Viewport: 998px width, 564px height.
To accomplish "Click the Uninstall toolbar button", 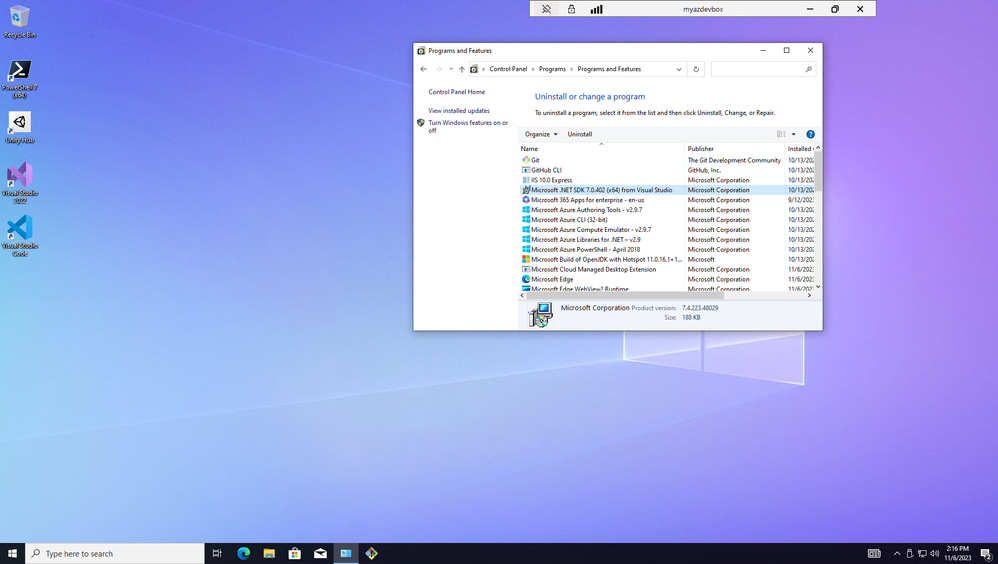I will point(580,134).
